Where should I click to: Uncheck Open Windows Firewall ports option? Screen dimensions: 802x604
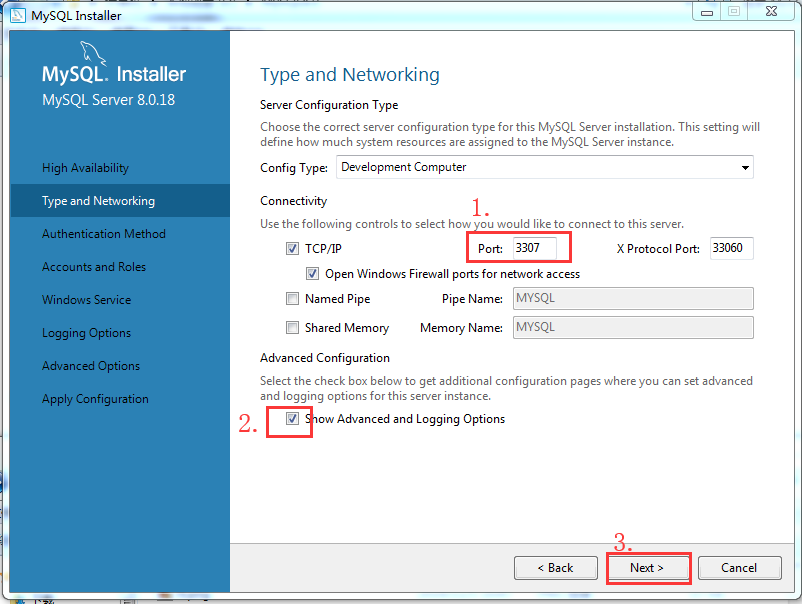[x=313, y=273]
